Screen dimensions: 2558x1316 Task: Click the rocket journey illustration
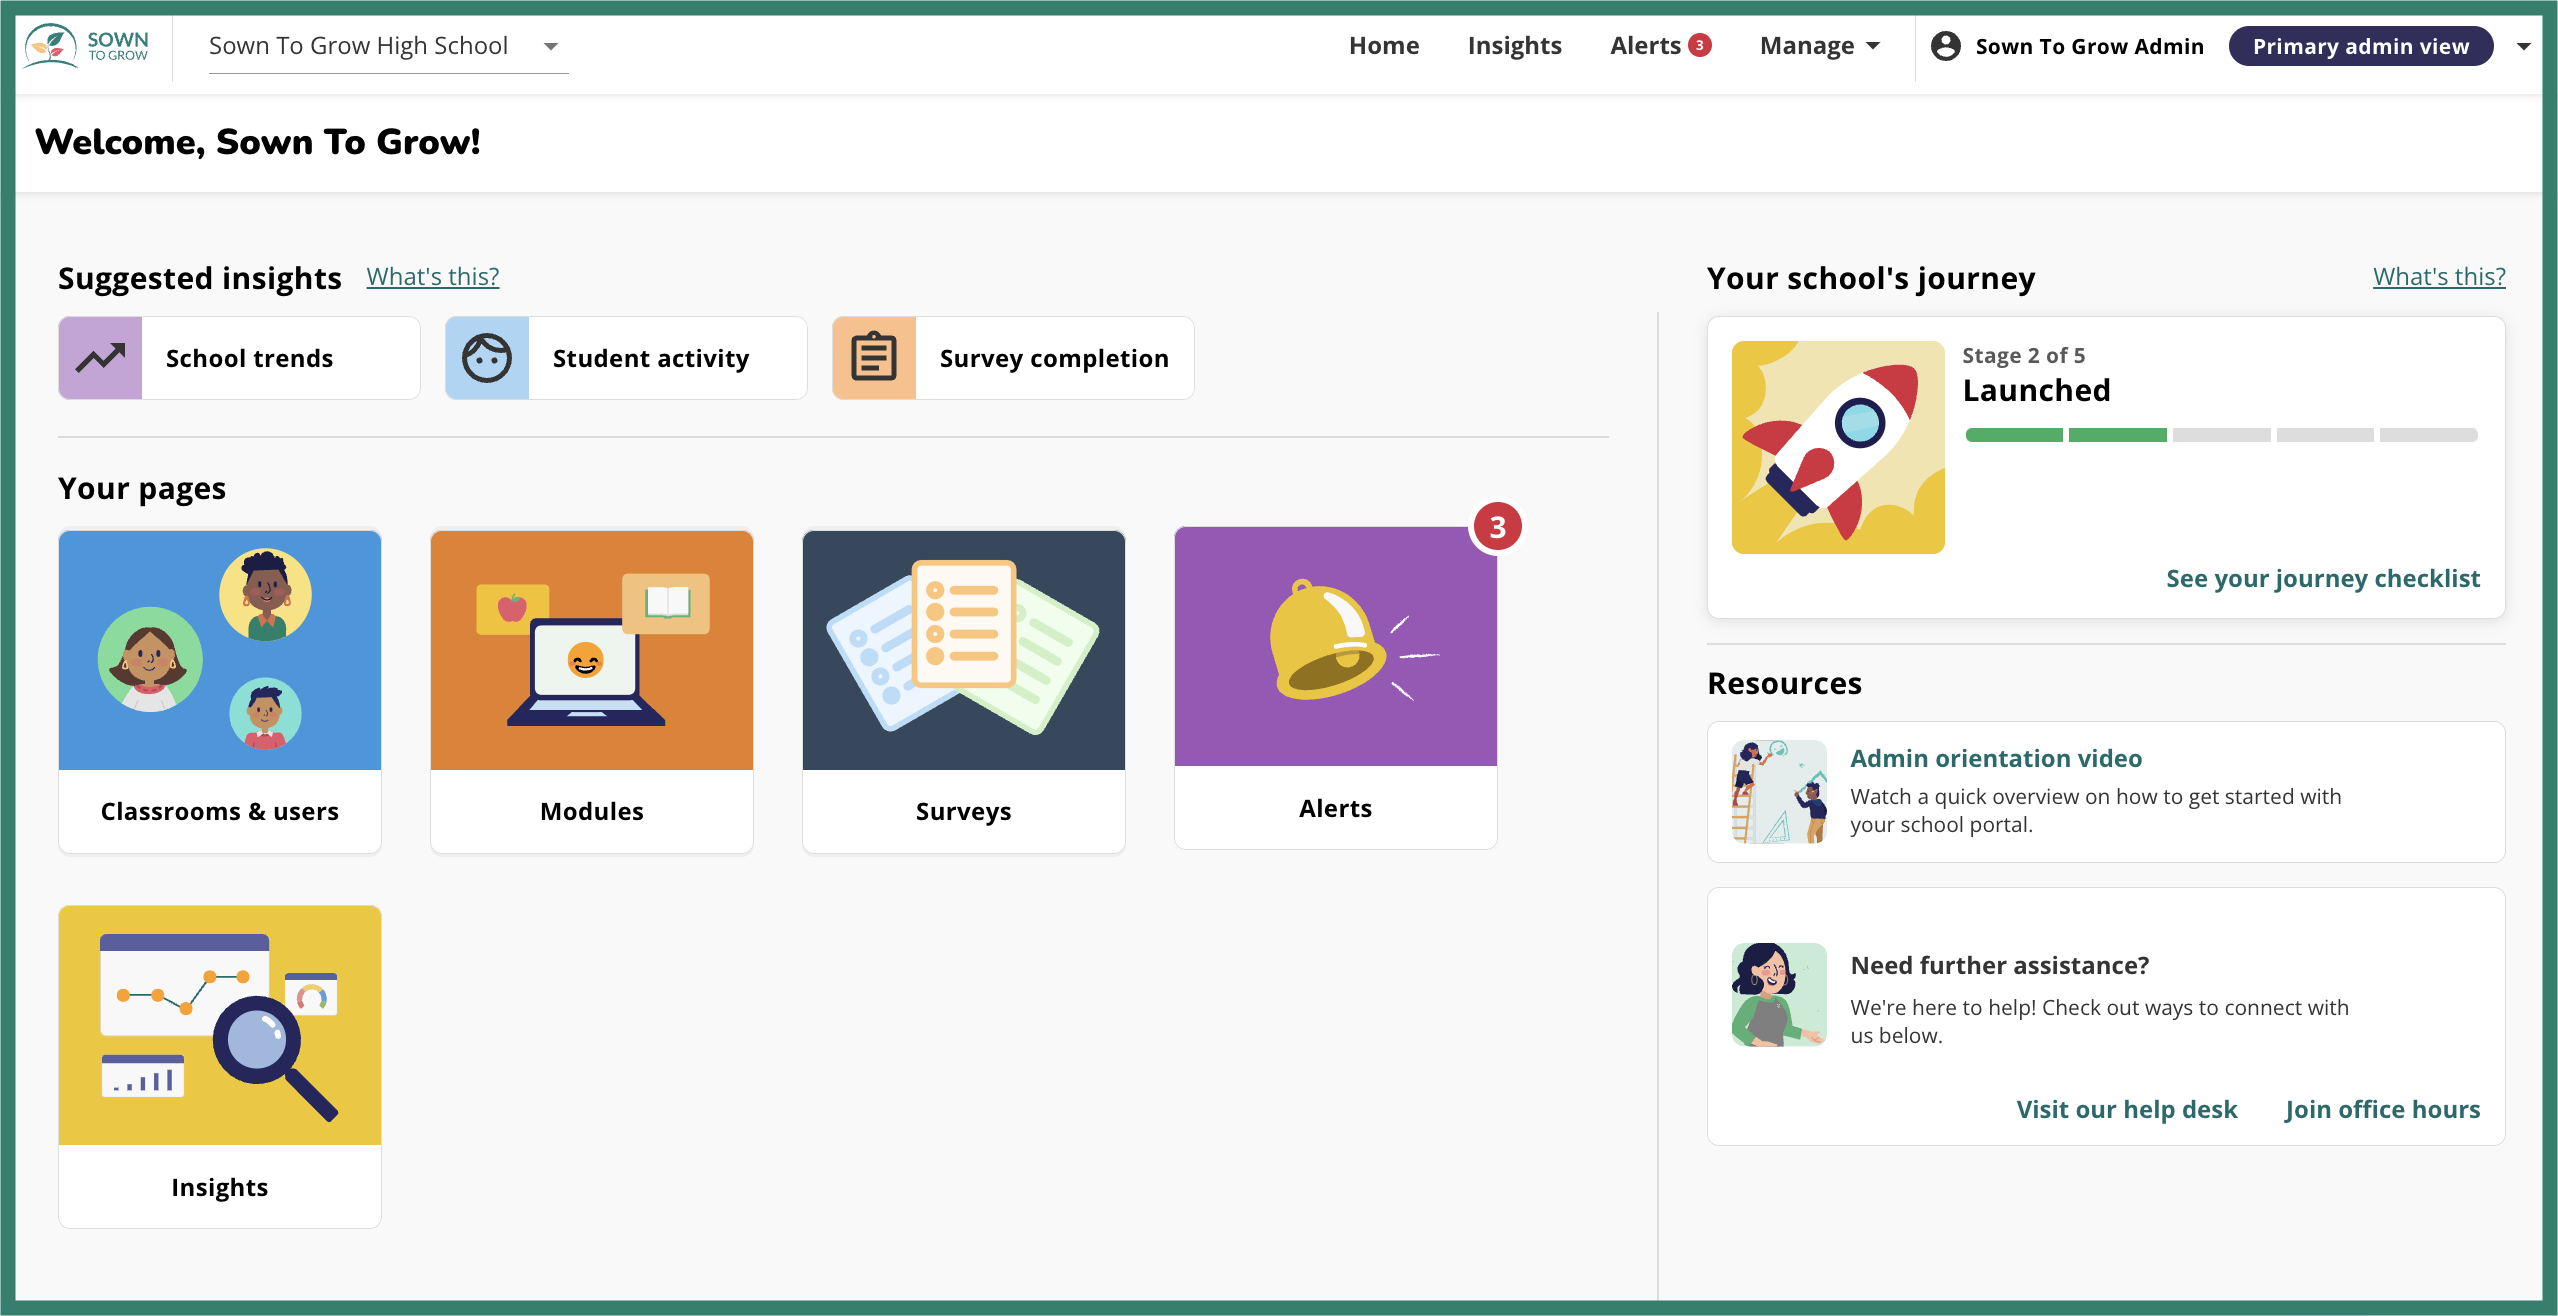[x=1838, y=447]
